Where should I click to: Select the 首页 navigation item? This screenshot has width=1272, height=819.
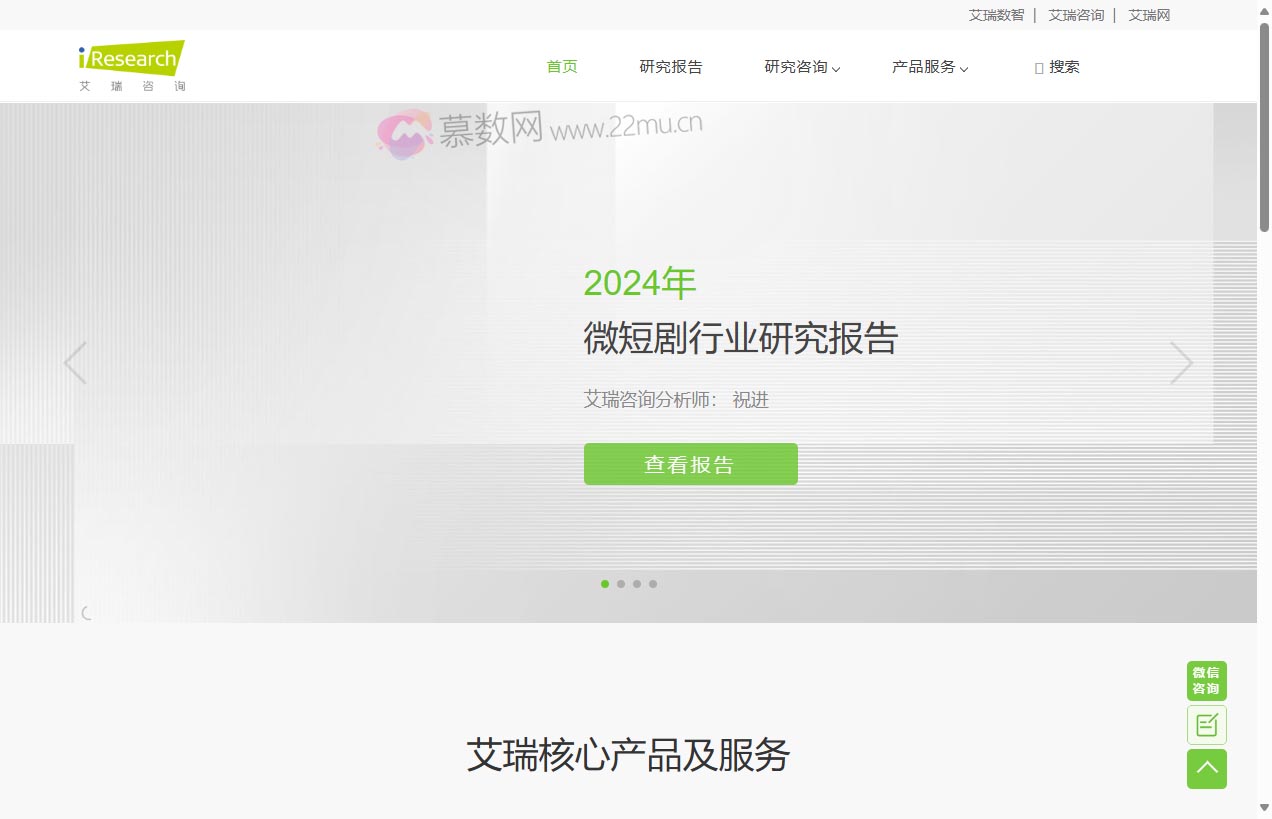coord(561,67)
